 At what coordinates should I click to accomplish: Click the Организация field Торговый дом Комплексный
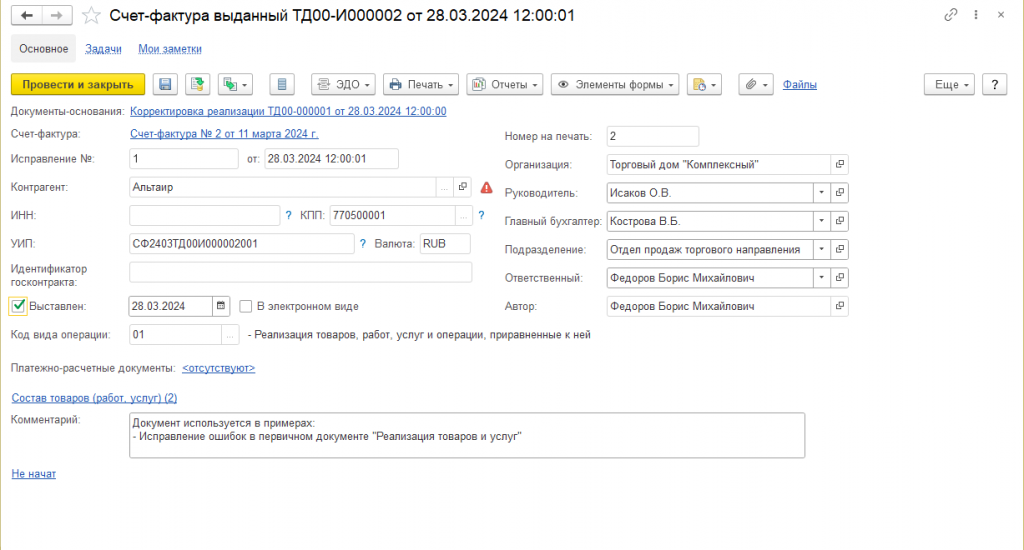pyautogui.click(x=718, y=164)
